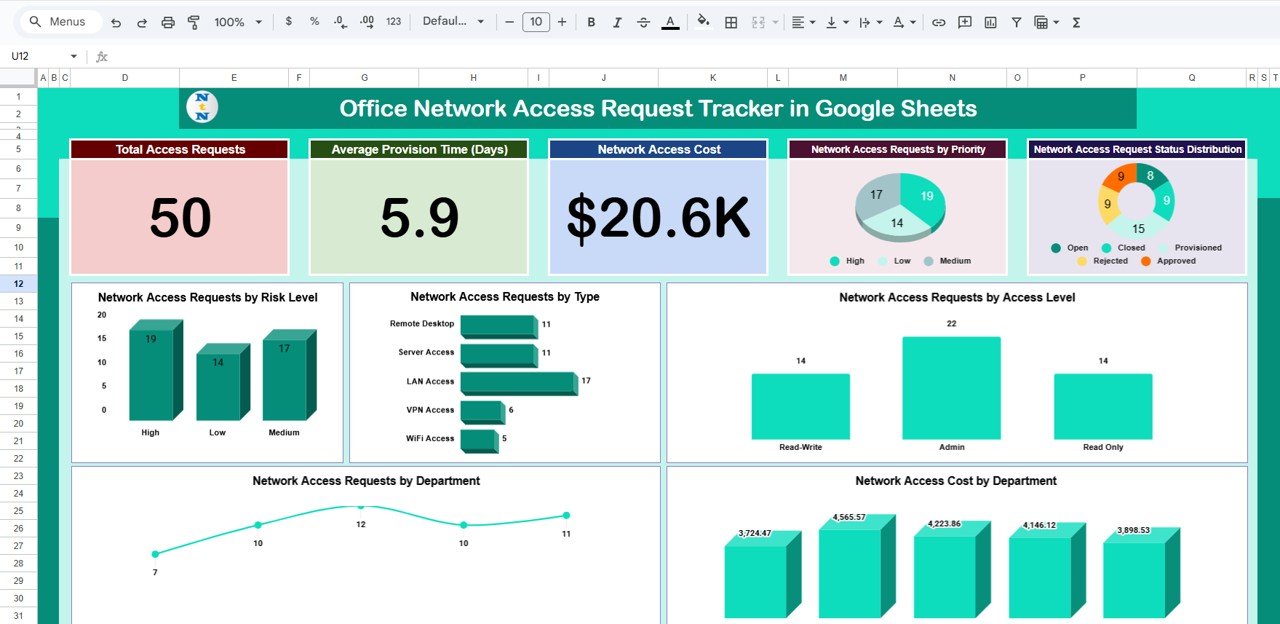Click the Format as currency button
Image resolution: width=1280 pixels, height=624 pixels.
289,22
